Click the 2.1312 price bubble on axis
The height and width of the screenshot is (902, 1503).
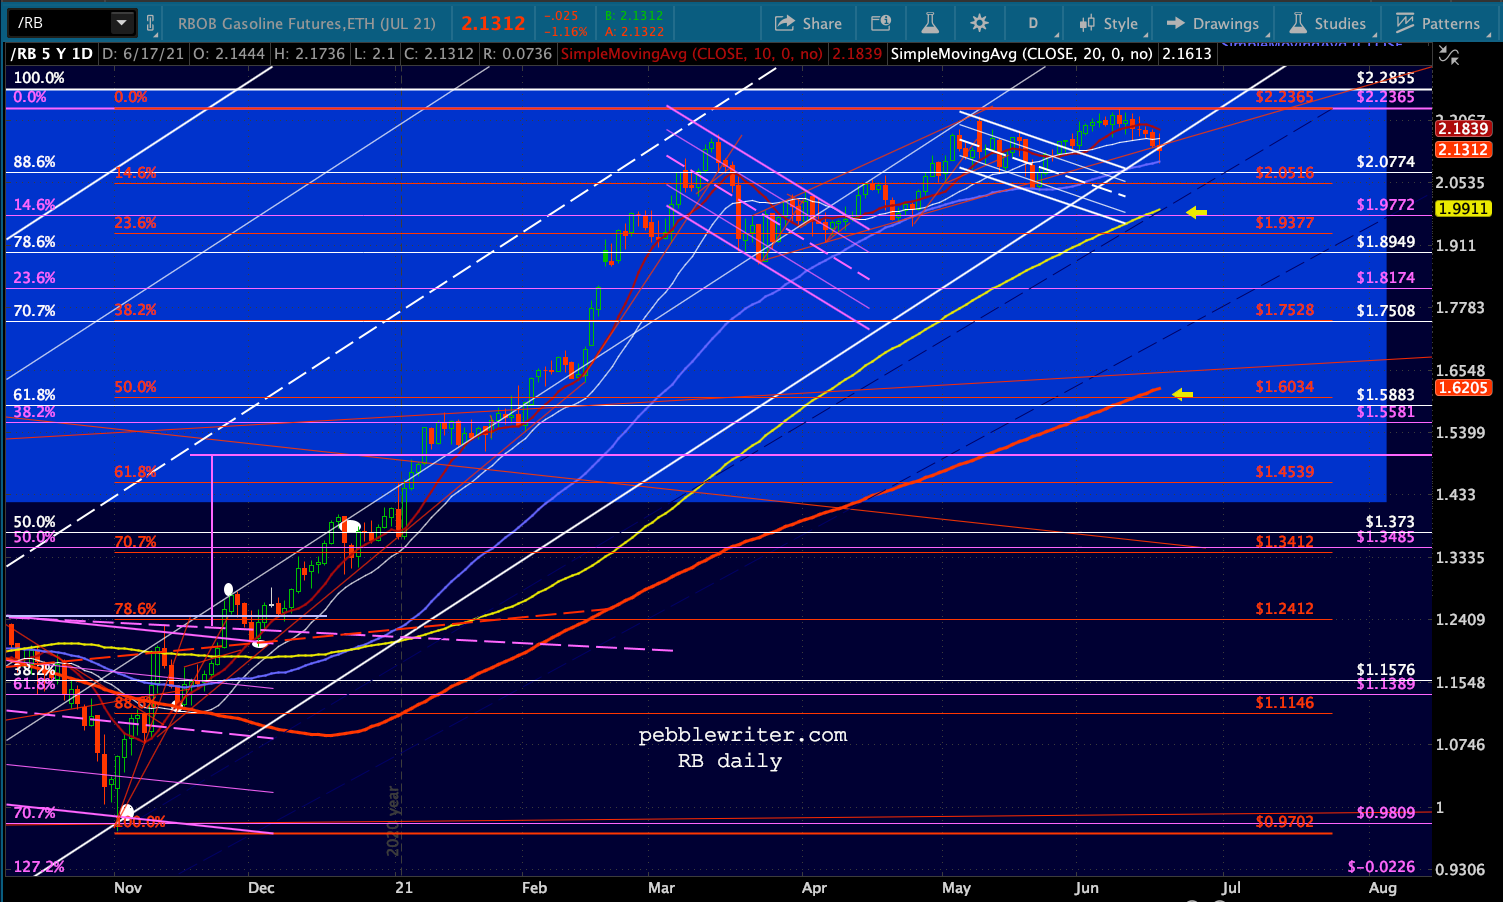pyautogui.click(x=1463, y=150)
